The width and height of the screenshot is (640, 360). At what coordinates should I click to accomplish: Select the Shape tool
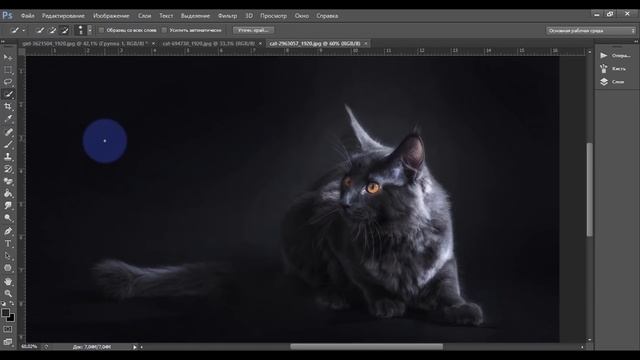pyautogui.click(x=8, y=268)
